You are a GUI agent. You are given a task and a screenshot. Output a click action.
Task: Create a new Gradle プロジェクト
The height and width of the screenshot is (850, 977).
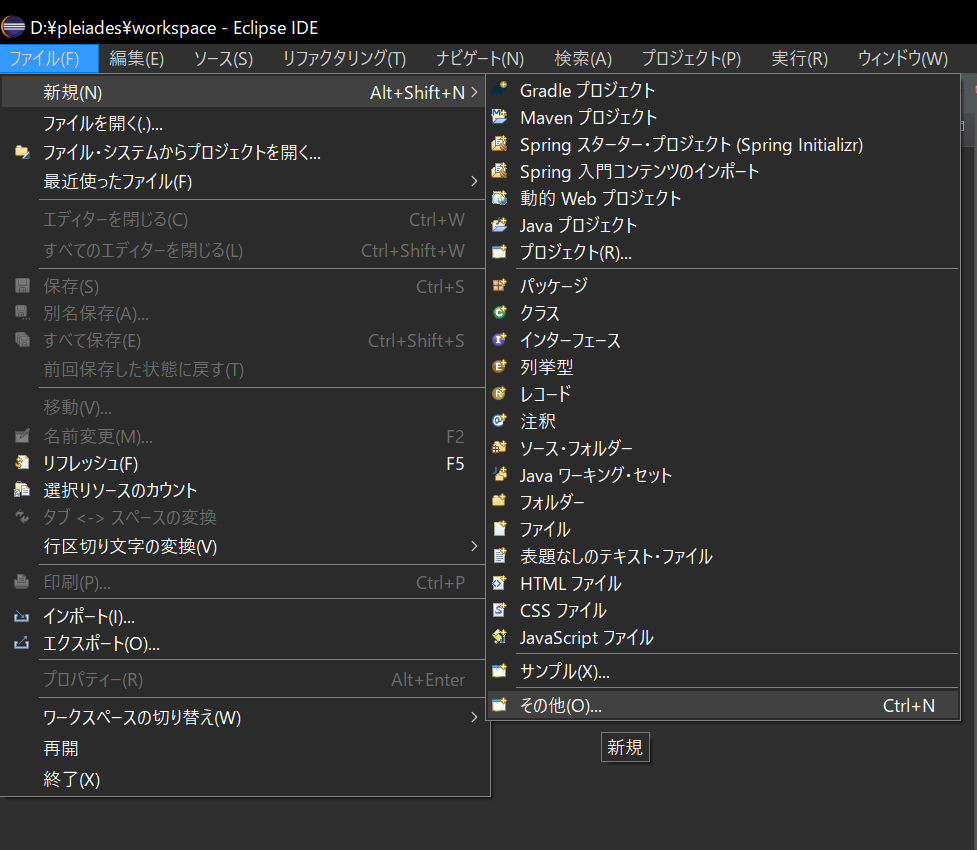click(x=587, y=89)
